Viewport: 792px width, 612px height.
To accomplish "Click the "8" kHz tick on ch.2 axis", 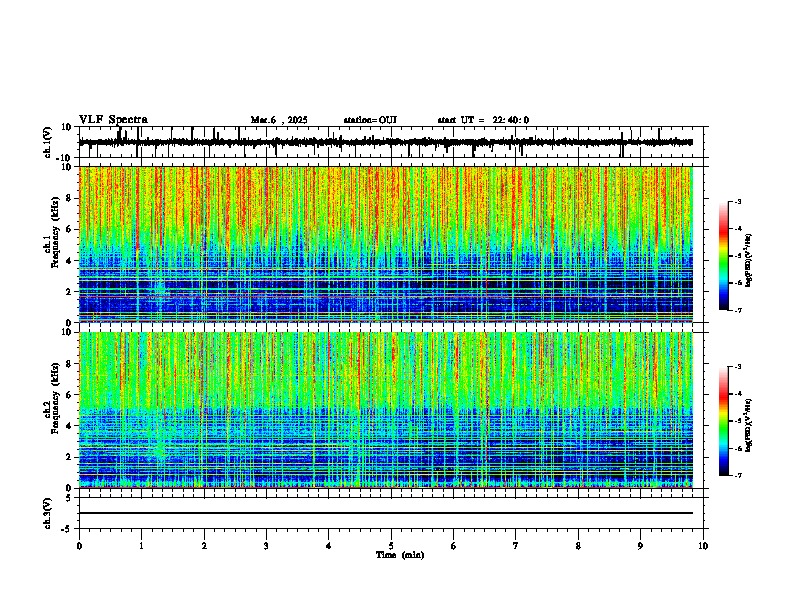I will [x=69, y=364].
